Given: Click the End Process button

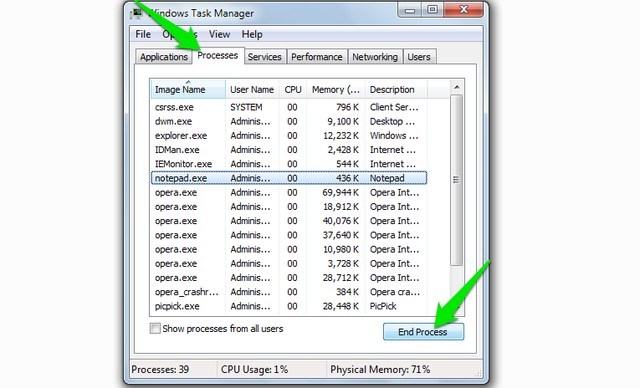Looking at the screenshot, I should pos(423,332).
